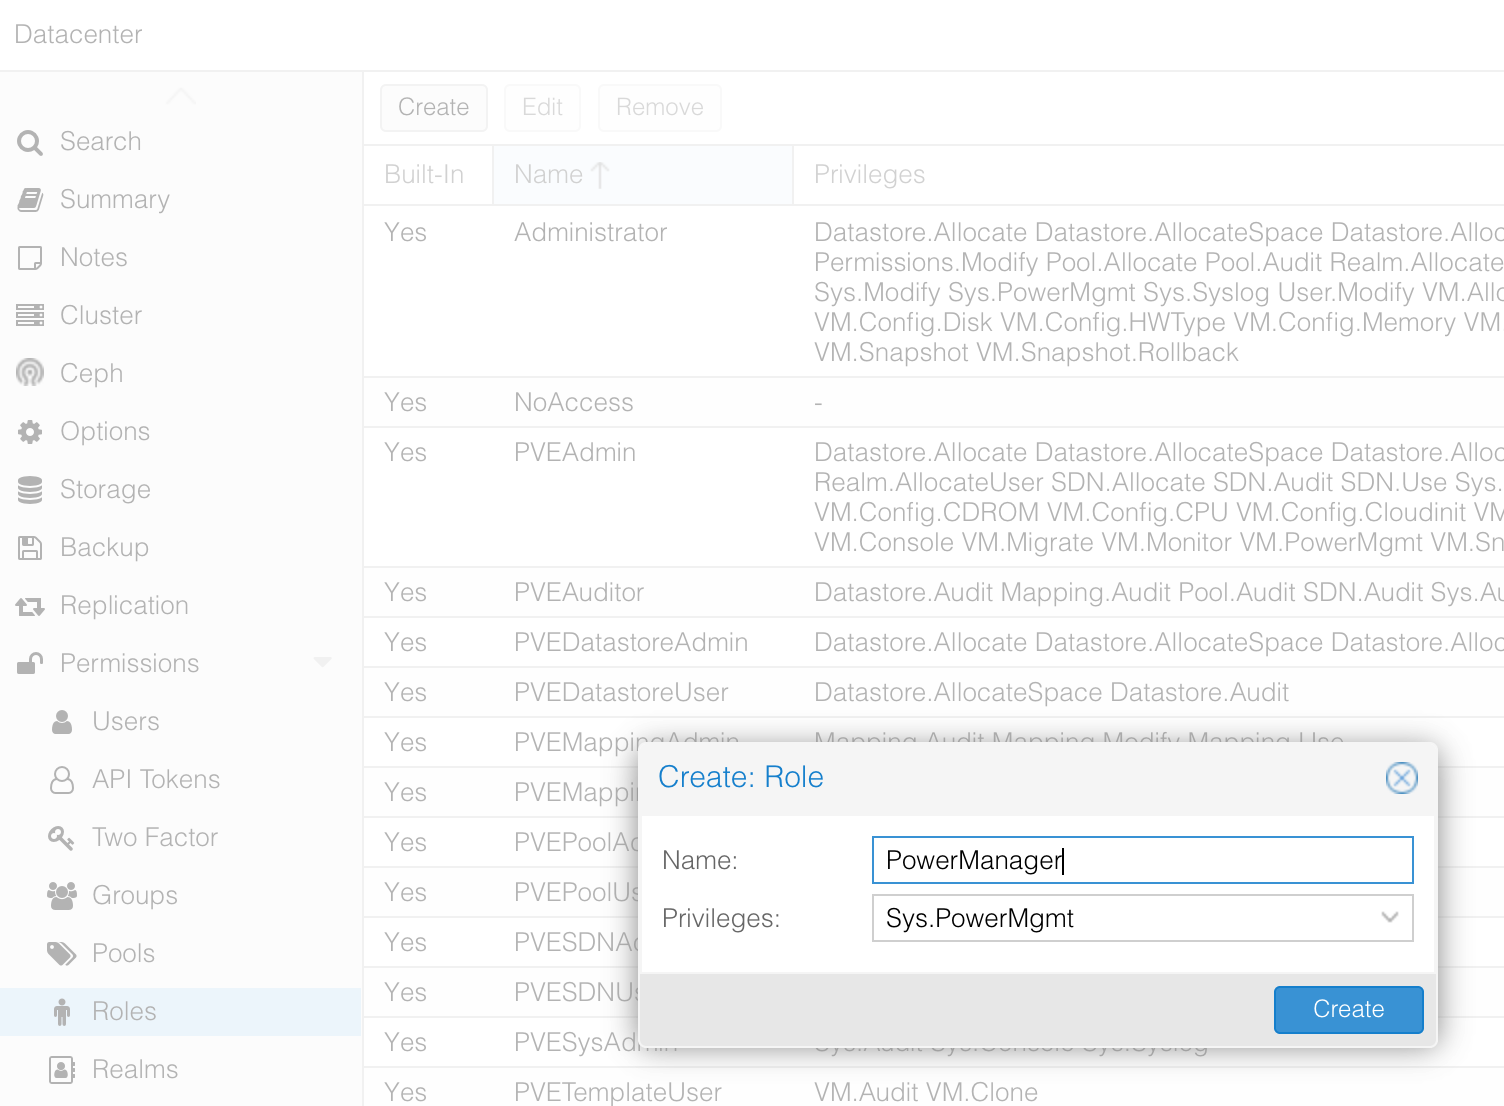Click the Create button in toolbar
Screen dimensions: 1504x1106
click(x=433, y=108)
